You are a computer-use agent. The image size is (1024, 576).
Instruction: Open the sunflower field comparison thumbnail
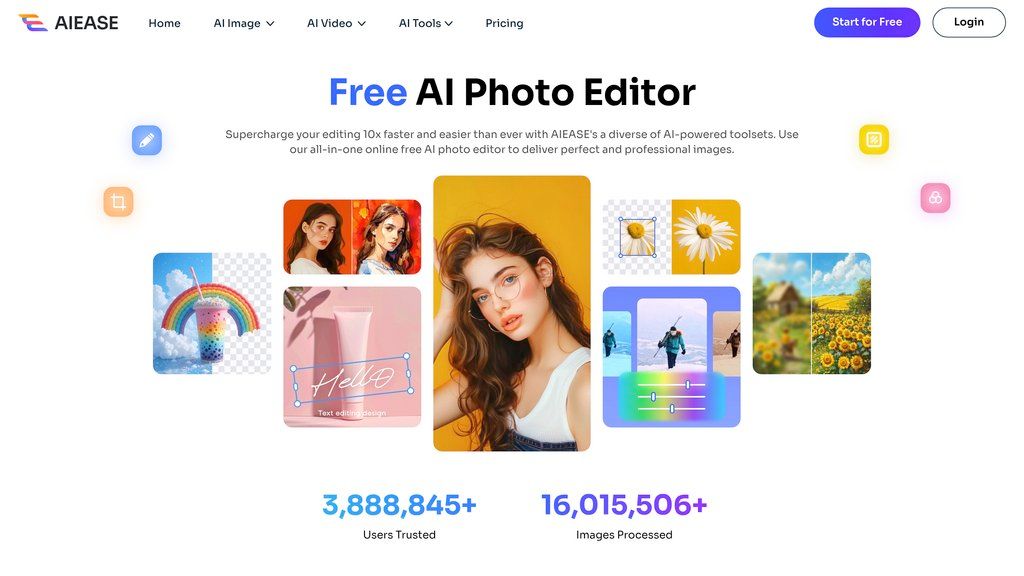click(812, 313)
